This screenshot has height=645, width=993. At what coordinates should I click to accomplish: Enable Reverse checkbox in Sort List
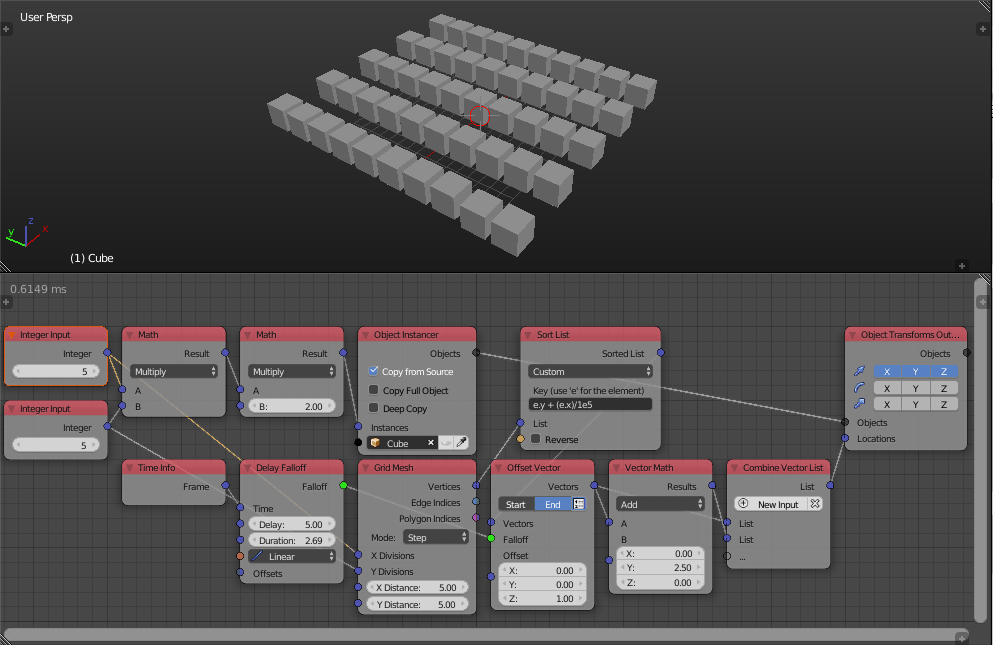tap(536, 438)
